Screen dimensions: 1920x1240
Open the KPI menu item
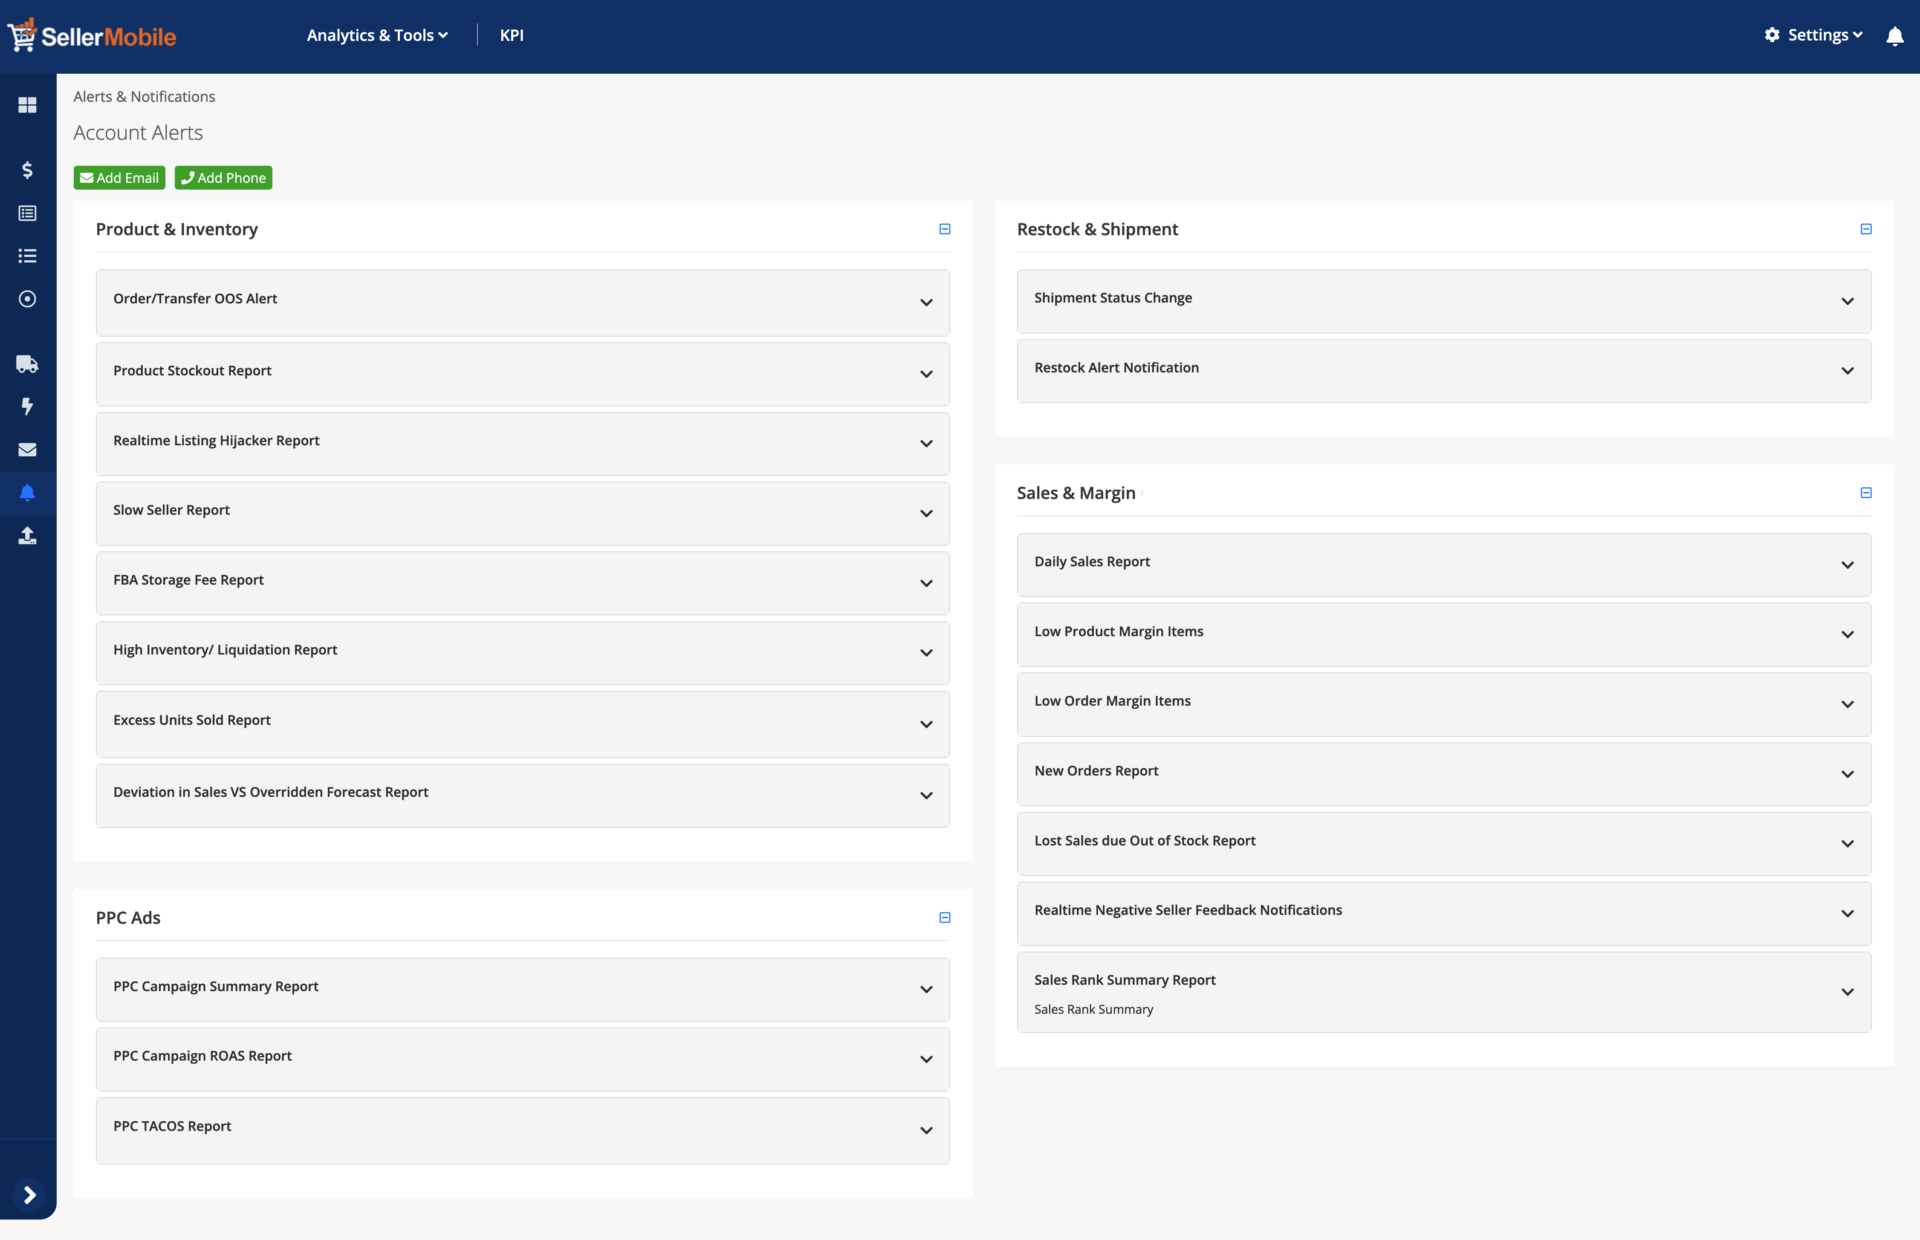tap(511, 35)
